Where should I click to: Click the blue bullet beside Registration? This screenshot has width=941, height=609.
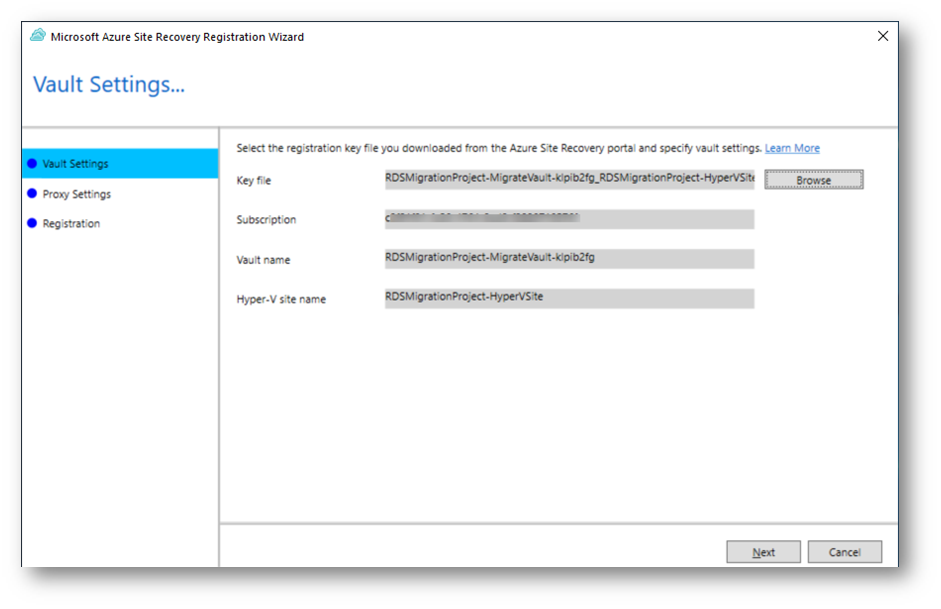point(32,223)
